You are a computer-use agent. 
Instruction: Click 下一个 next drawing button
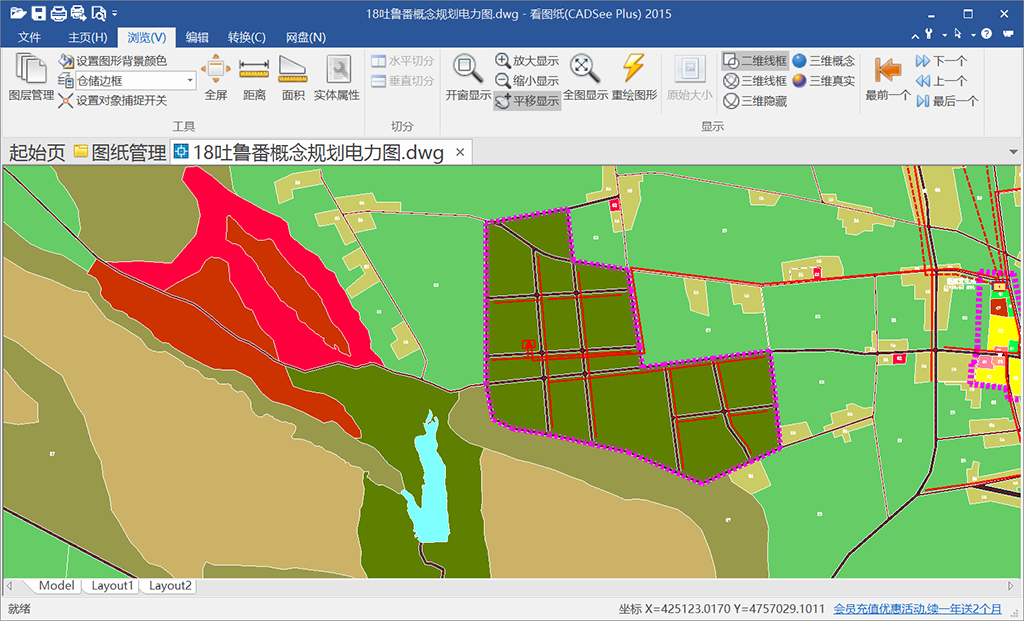[941, 61]
